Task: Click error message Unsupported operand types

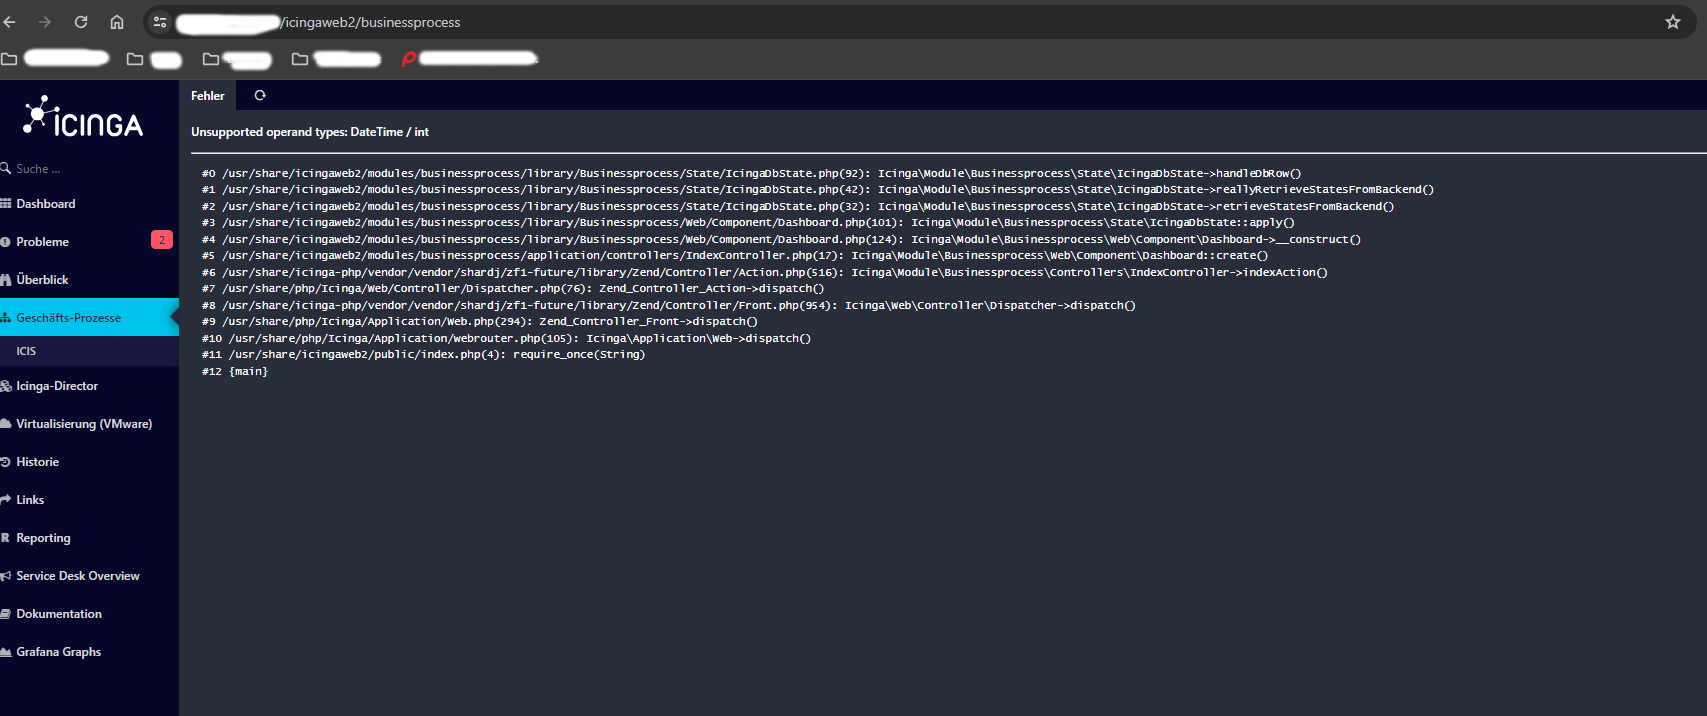Action: coord(310,132)
